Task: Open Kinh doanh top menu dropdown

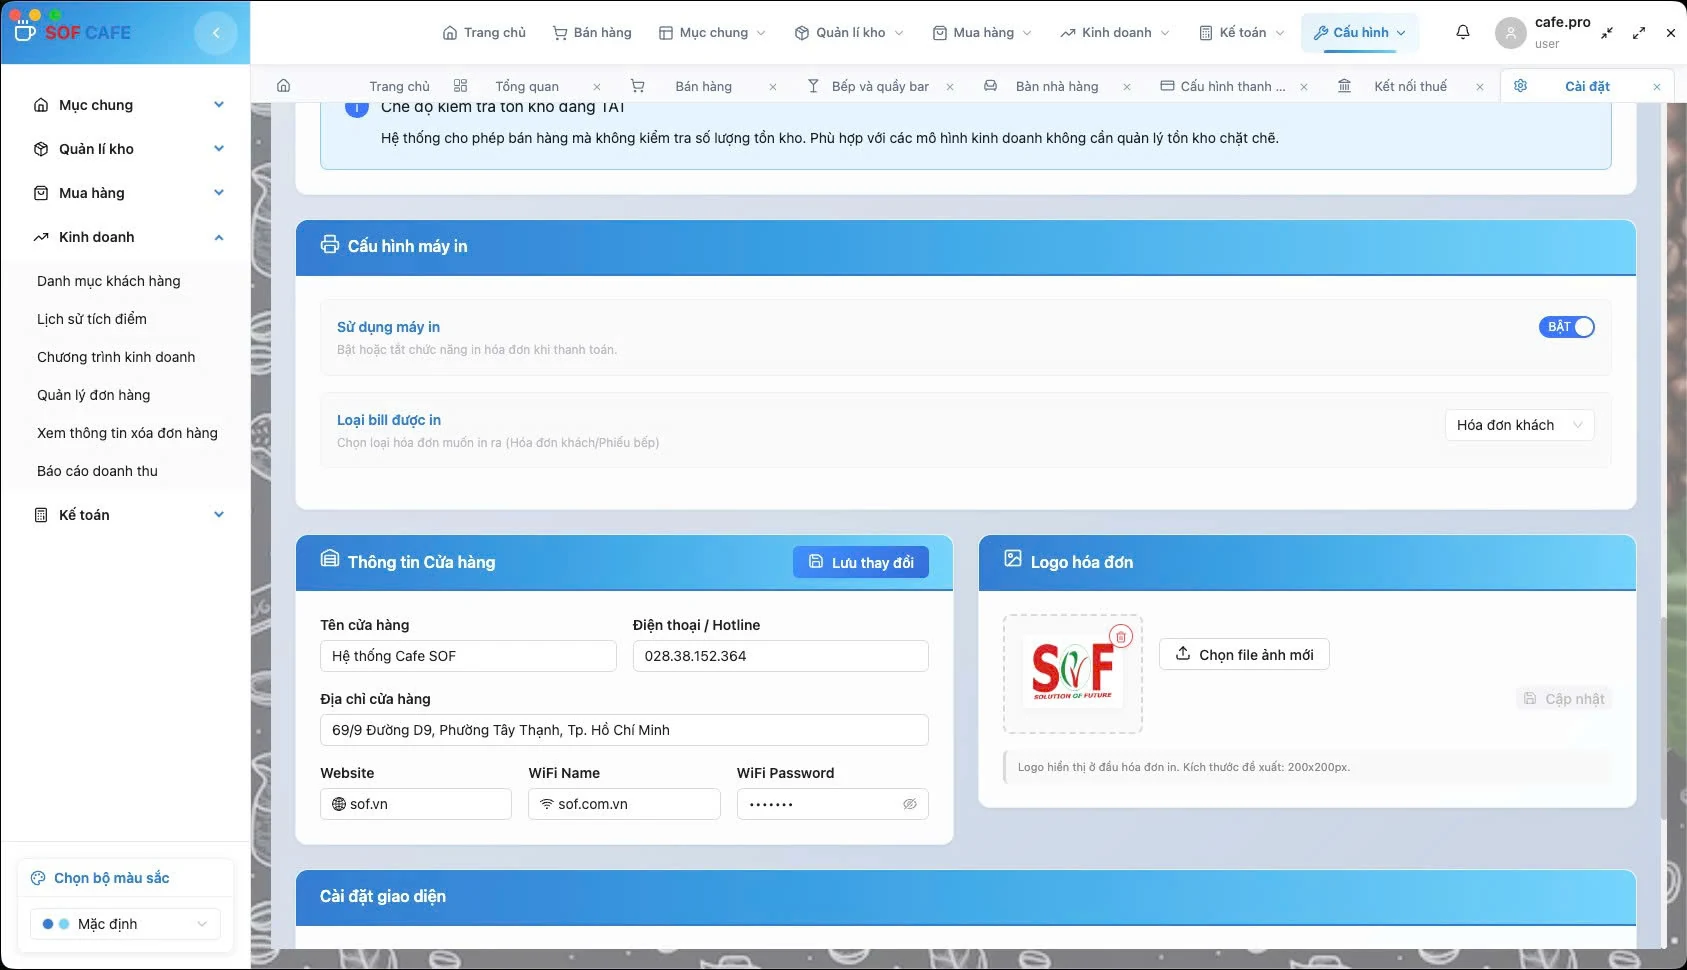Action: tap(1115, 33)
